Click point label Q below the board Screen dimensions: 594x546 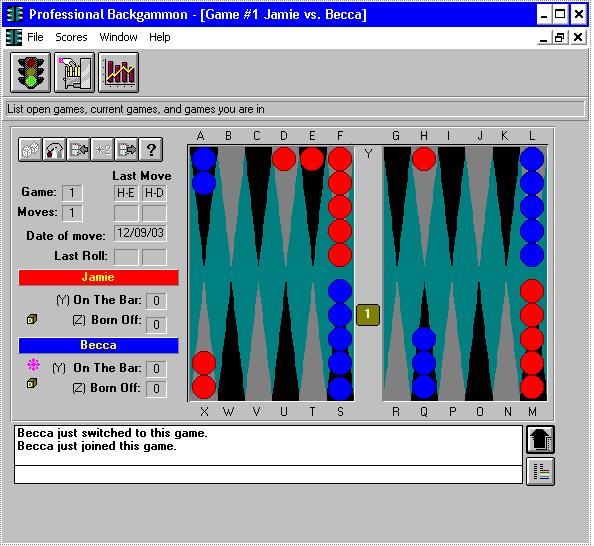pos(424,412)
